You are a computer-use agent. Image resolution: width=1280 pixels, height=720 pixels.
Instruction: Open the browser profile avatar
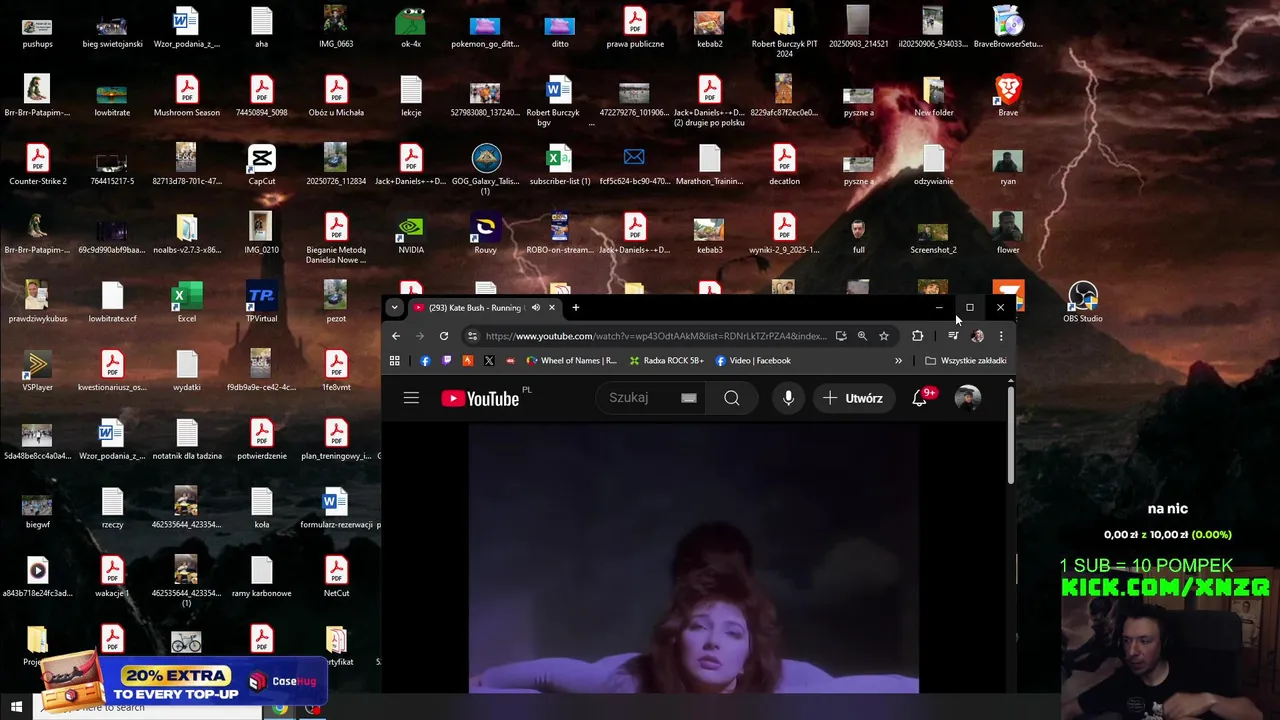pos(977,336)
